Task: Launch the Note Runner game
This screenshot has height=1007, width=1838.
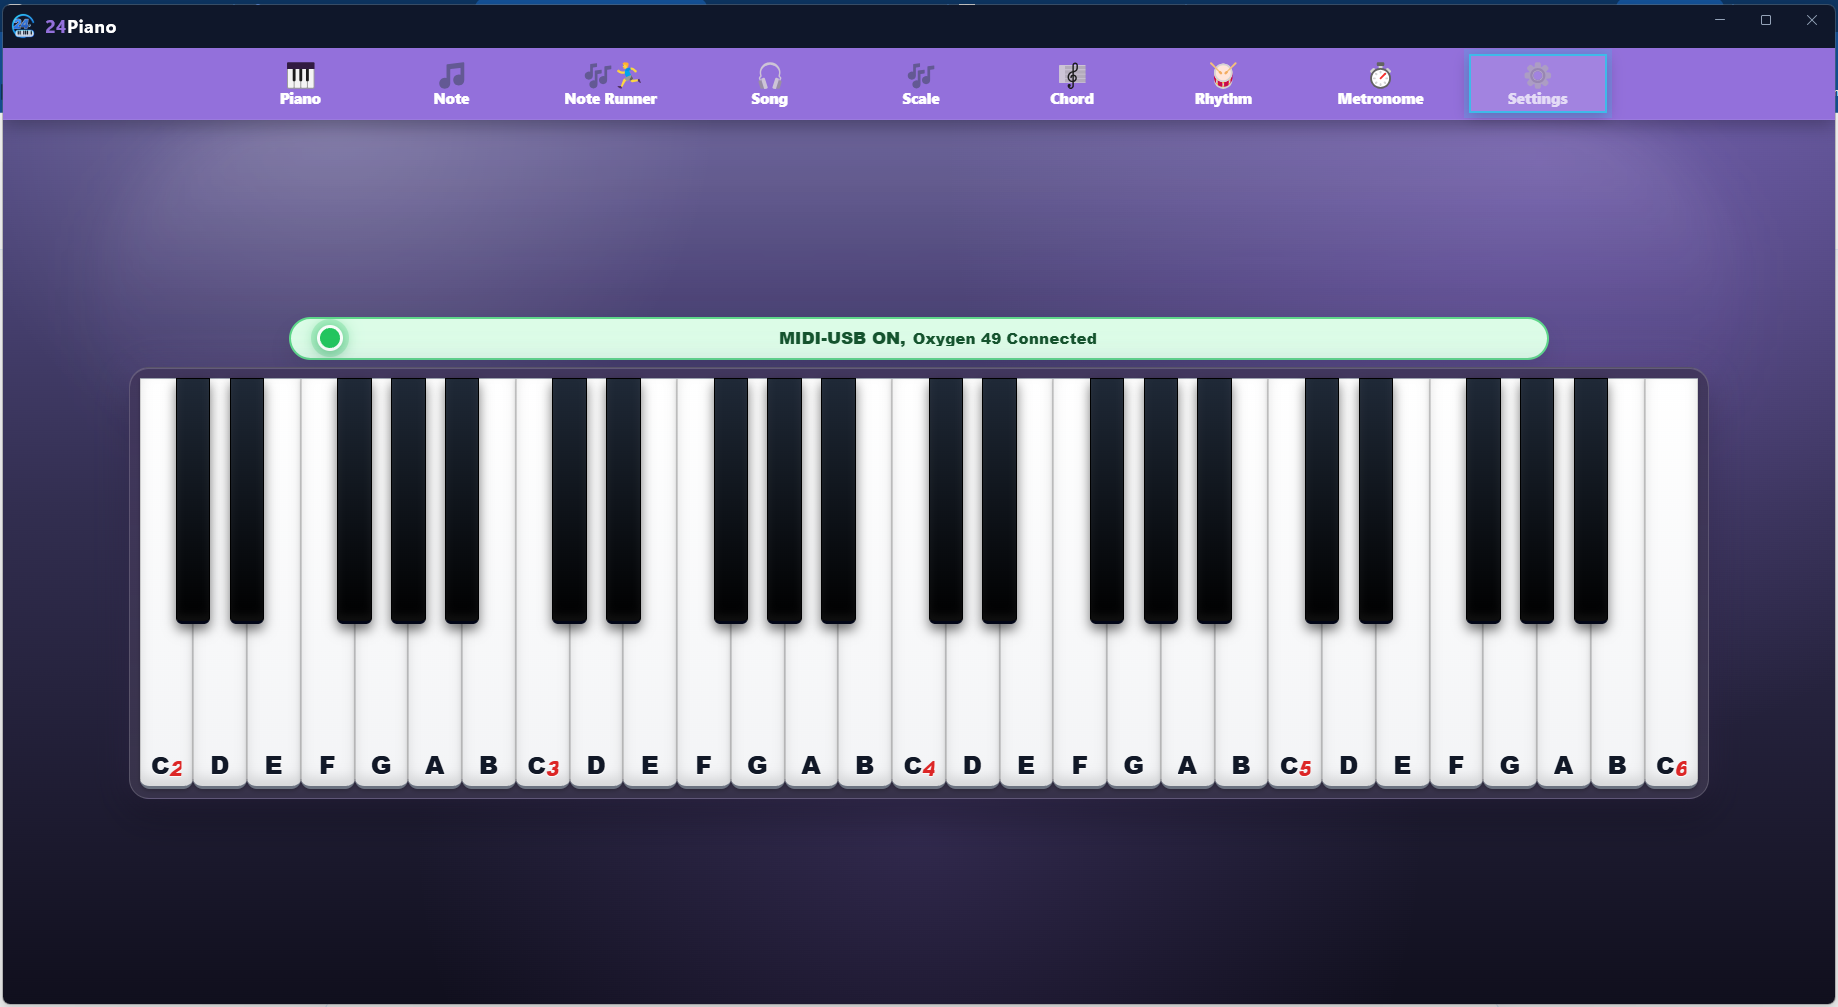Action: 610,84
